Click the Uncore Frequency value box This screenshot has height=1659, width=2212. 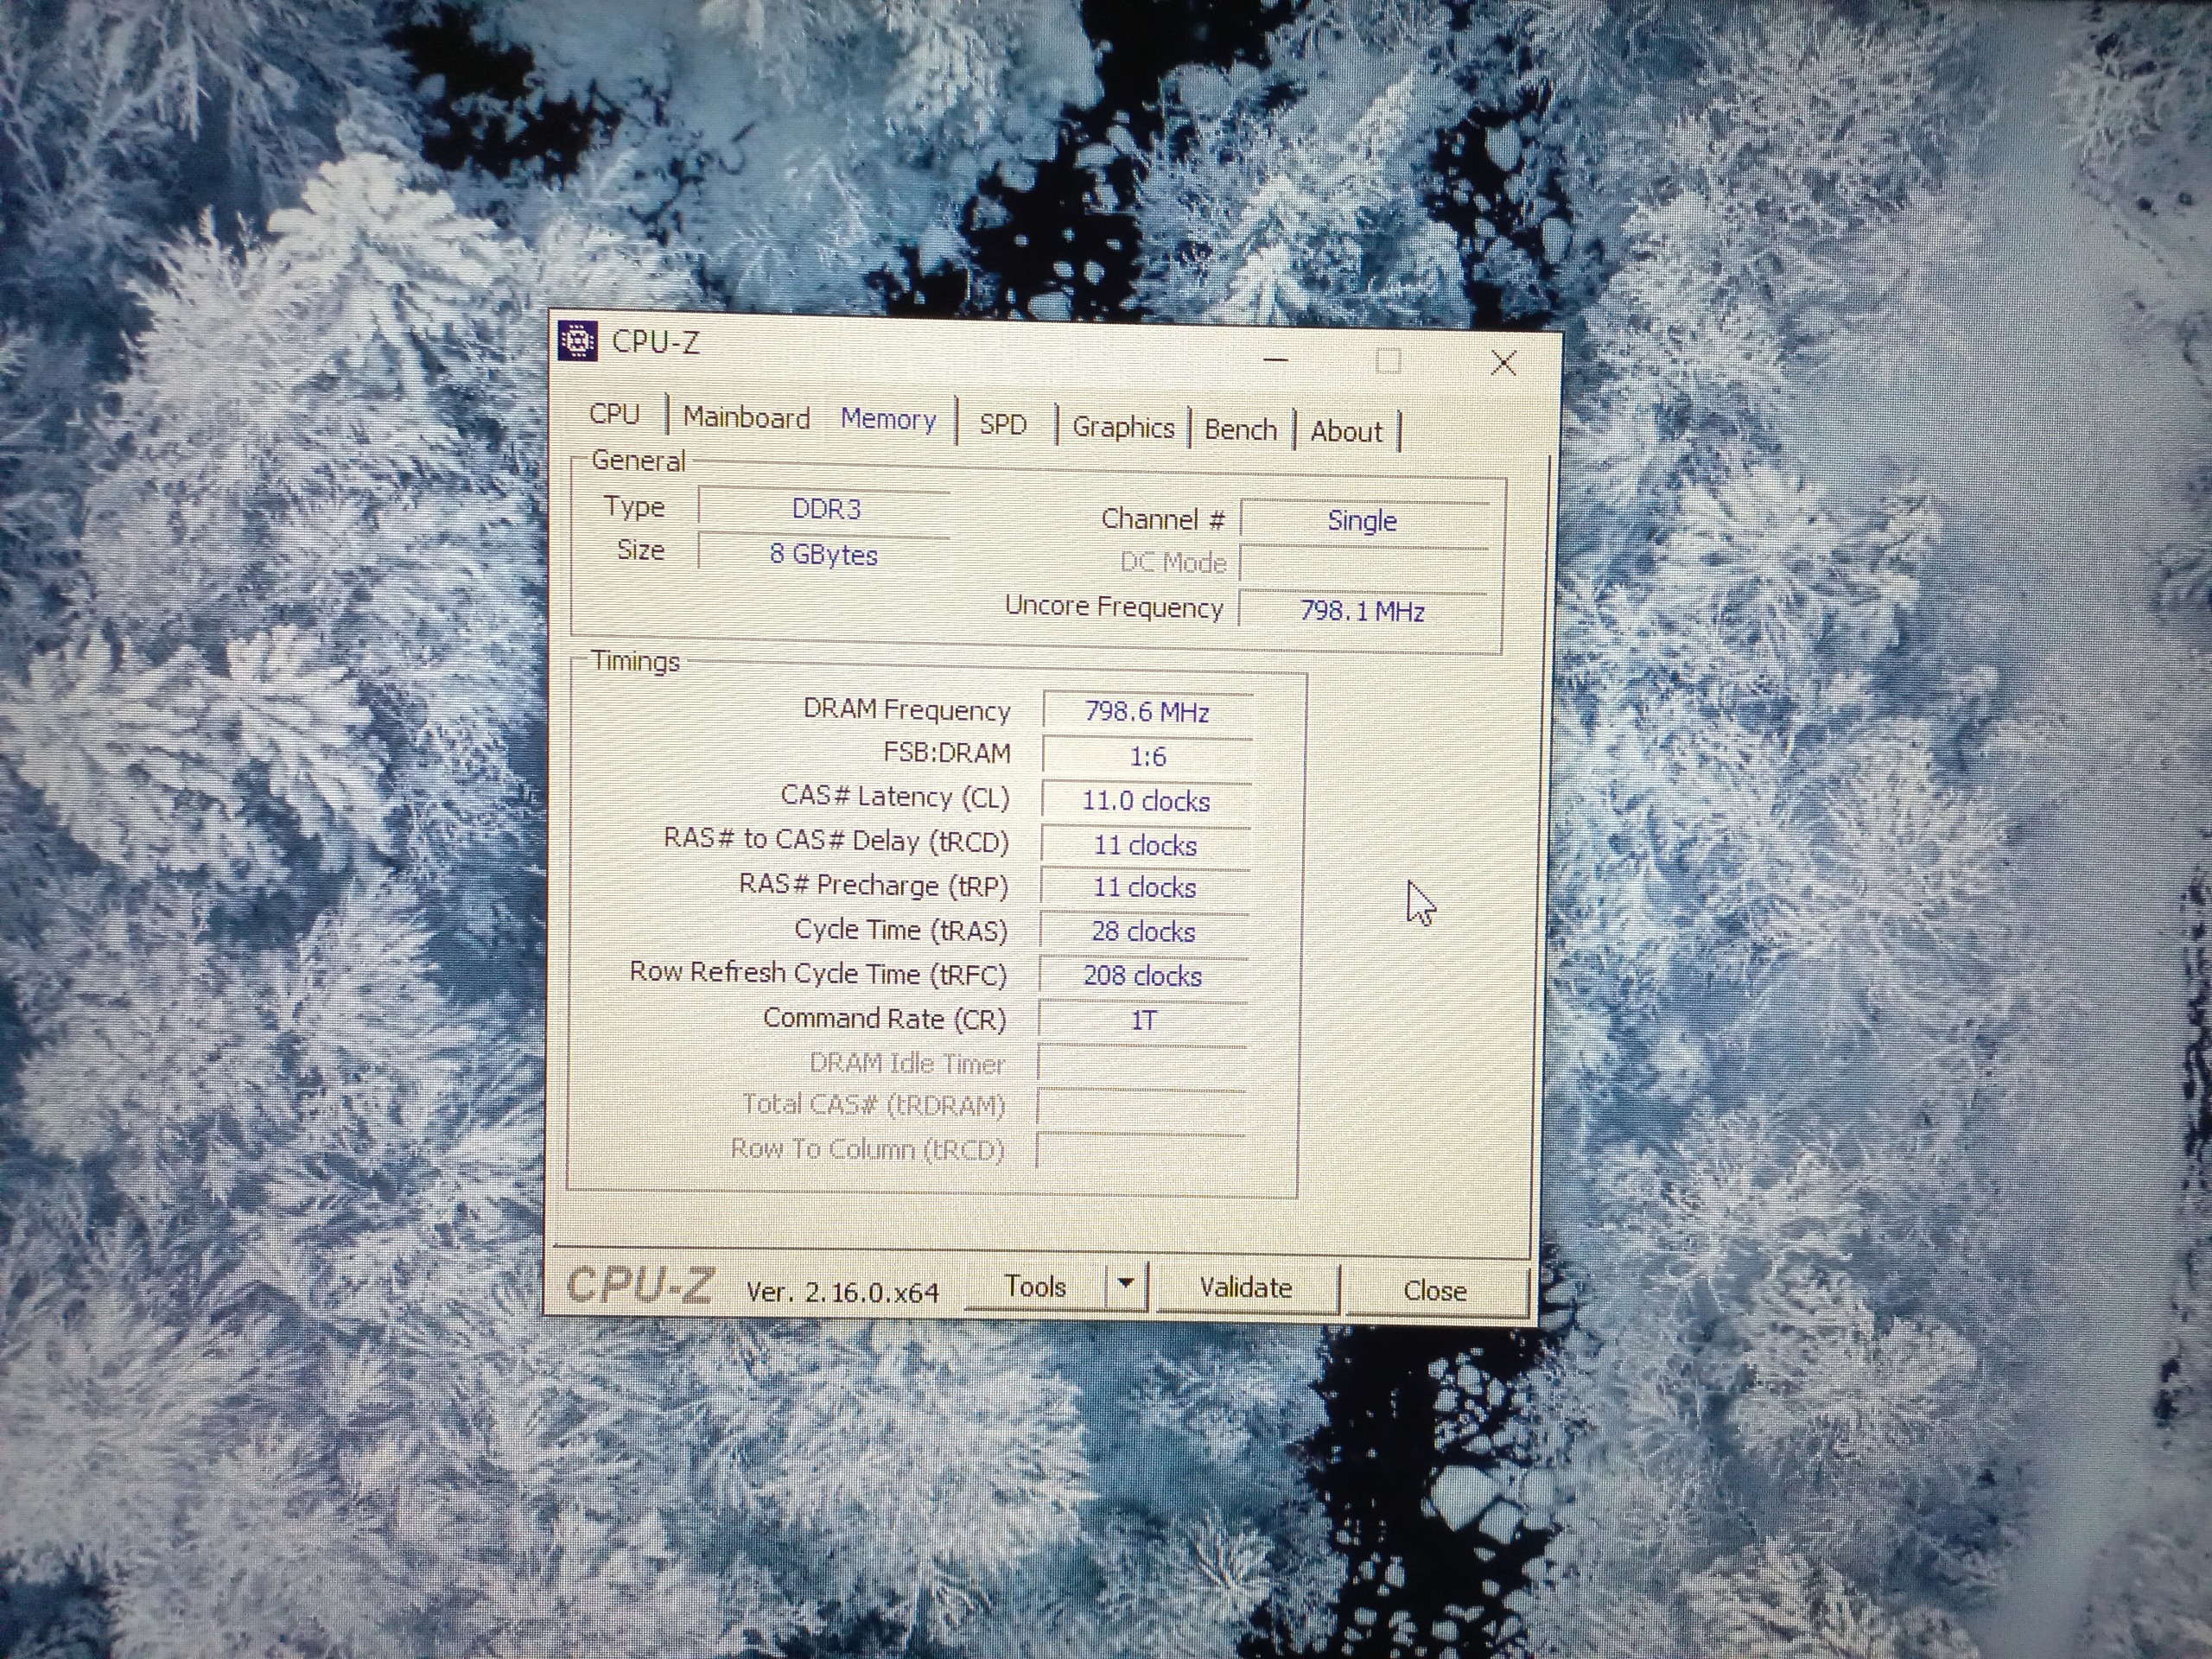(x=1362, y=611)
